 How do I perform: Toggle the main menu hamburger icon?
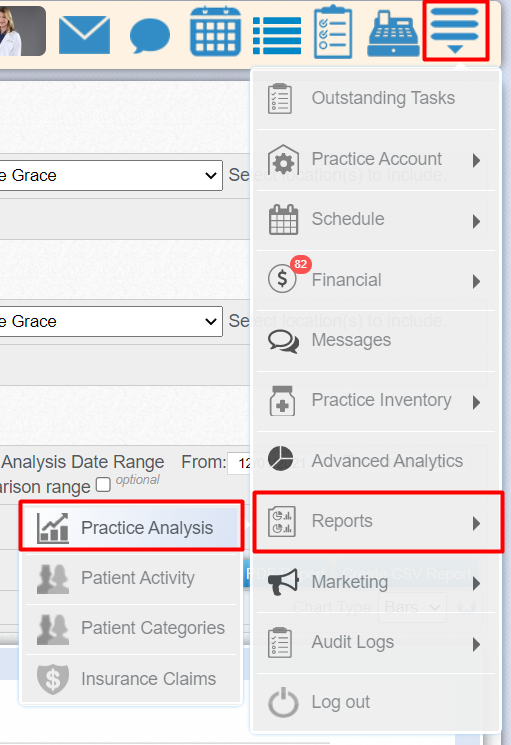[455, 31]
